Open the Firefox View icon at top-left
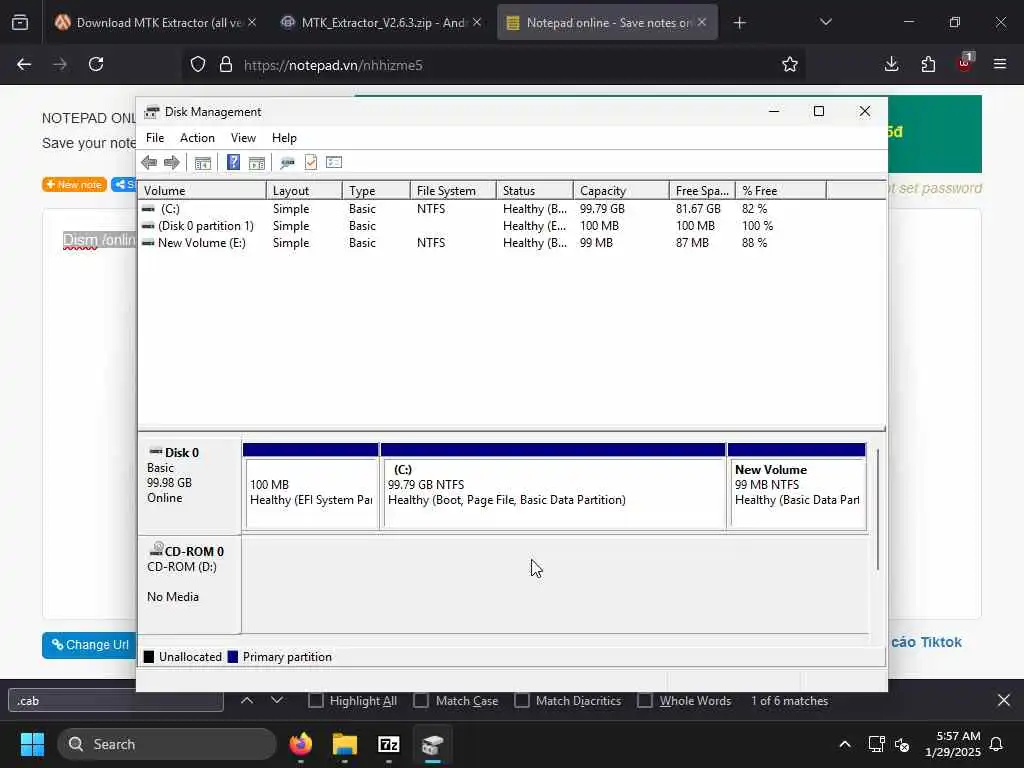Screen dimensions: 1024x768 tap(20, 23)
